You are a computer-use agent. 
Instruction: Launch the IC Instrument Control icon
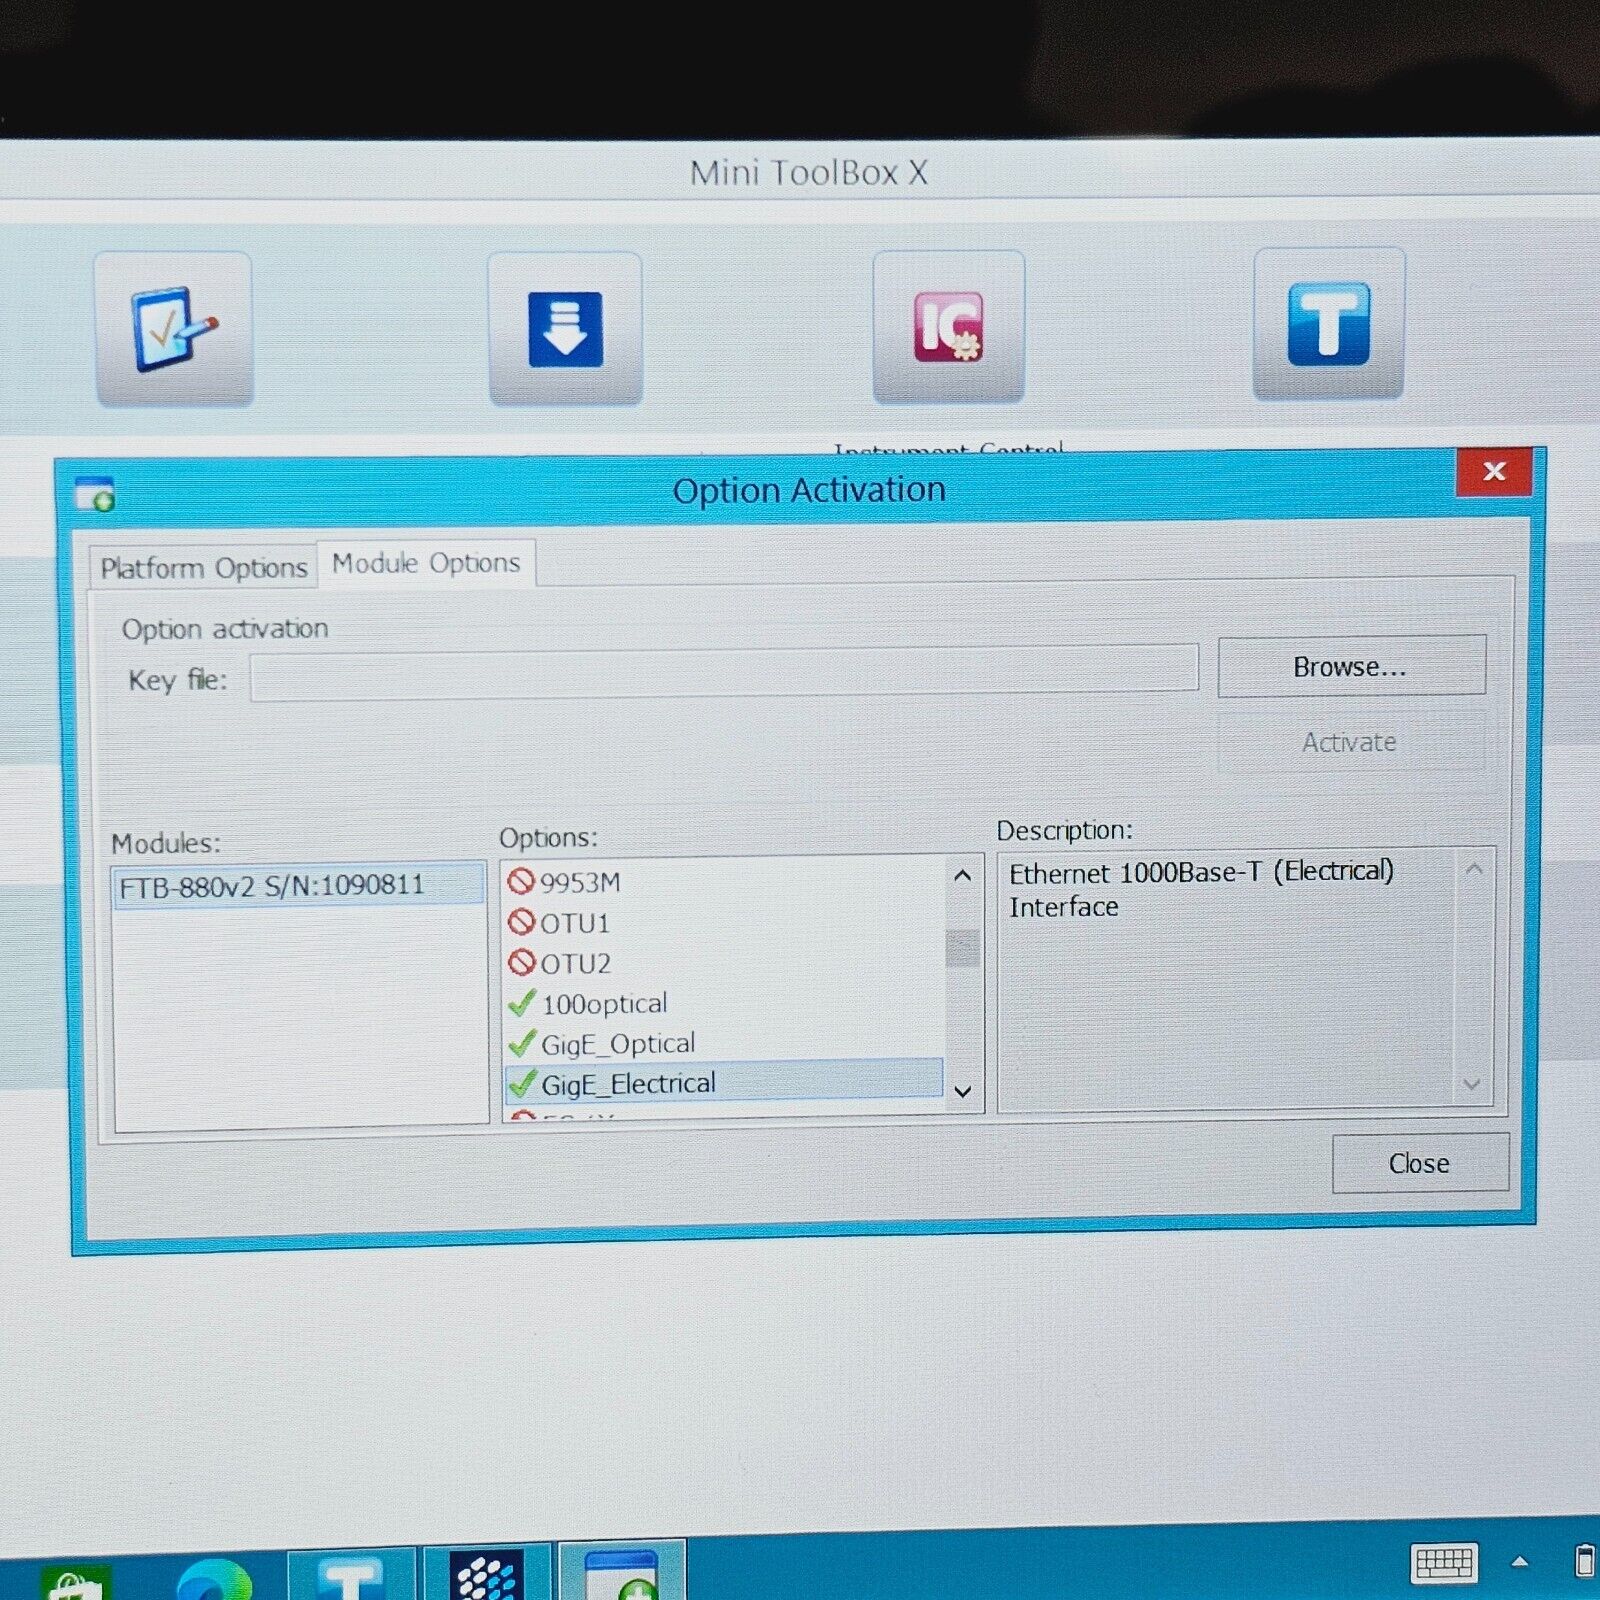(948, 326)
